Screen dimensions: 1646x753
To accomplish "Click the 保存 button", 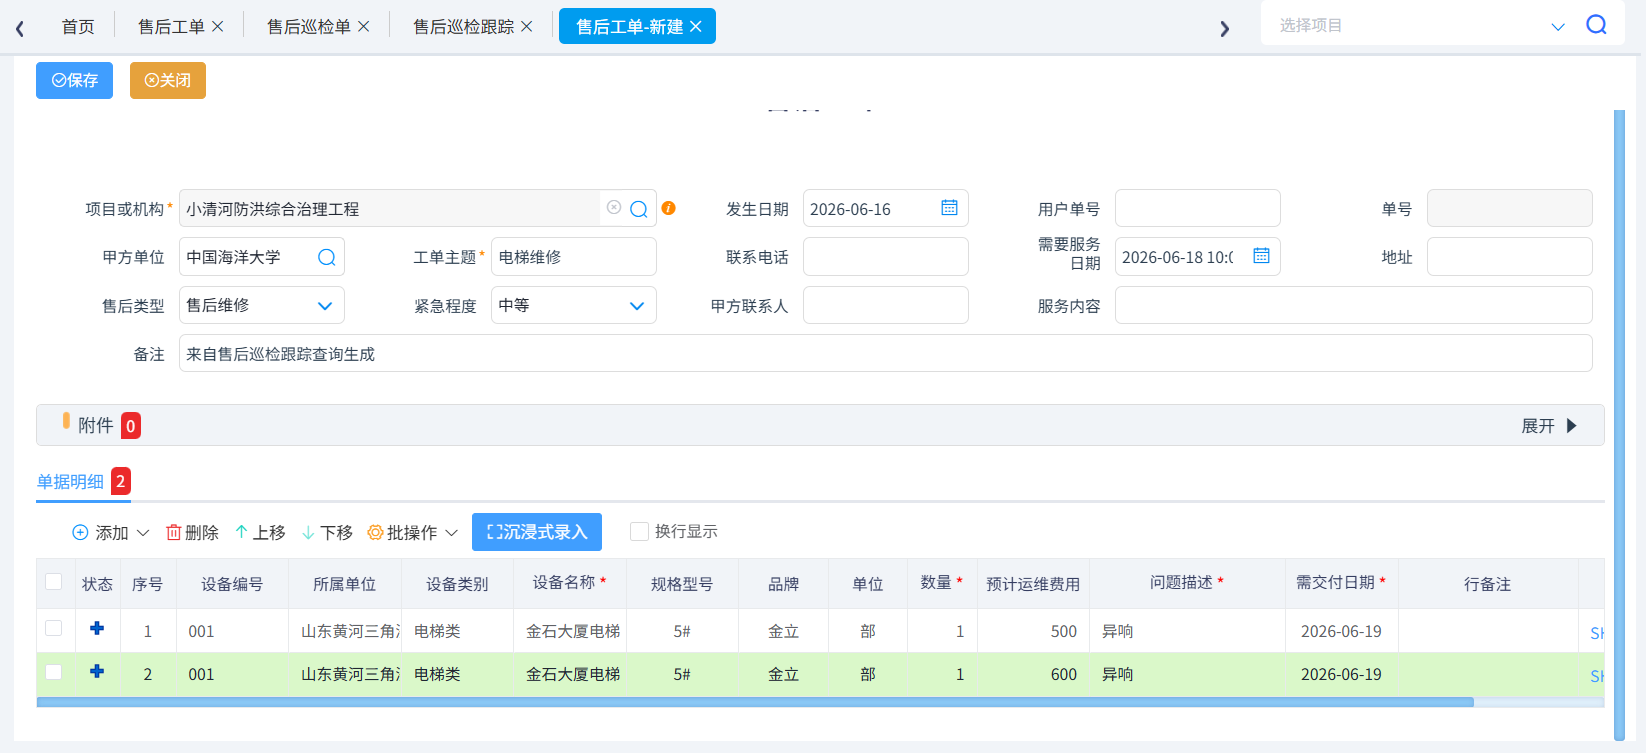I will (x=74, y=81).
